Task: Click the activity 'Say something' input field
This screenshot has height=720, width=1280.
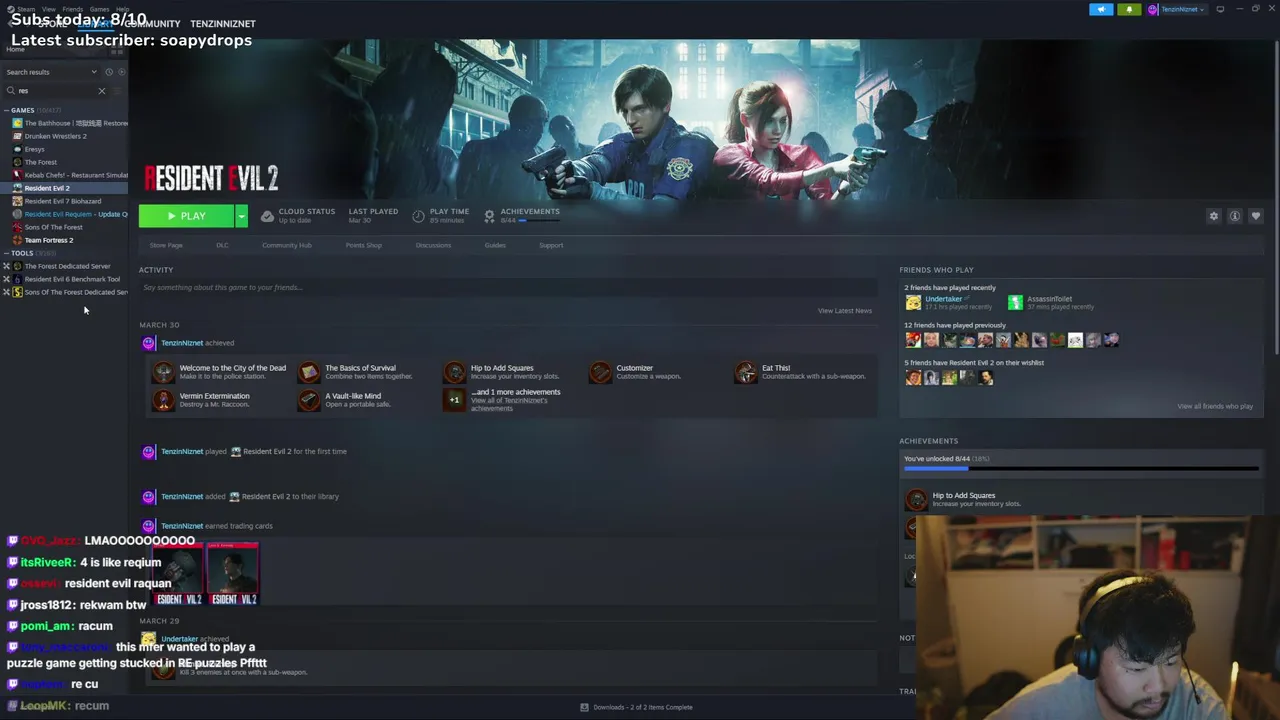Action: coord(507,288)
